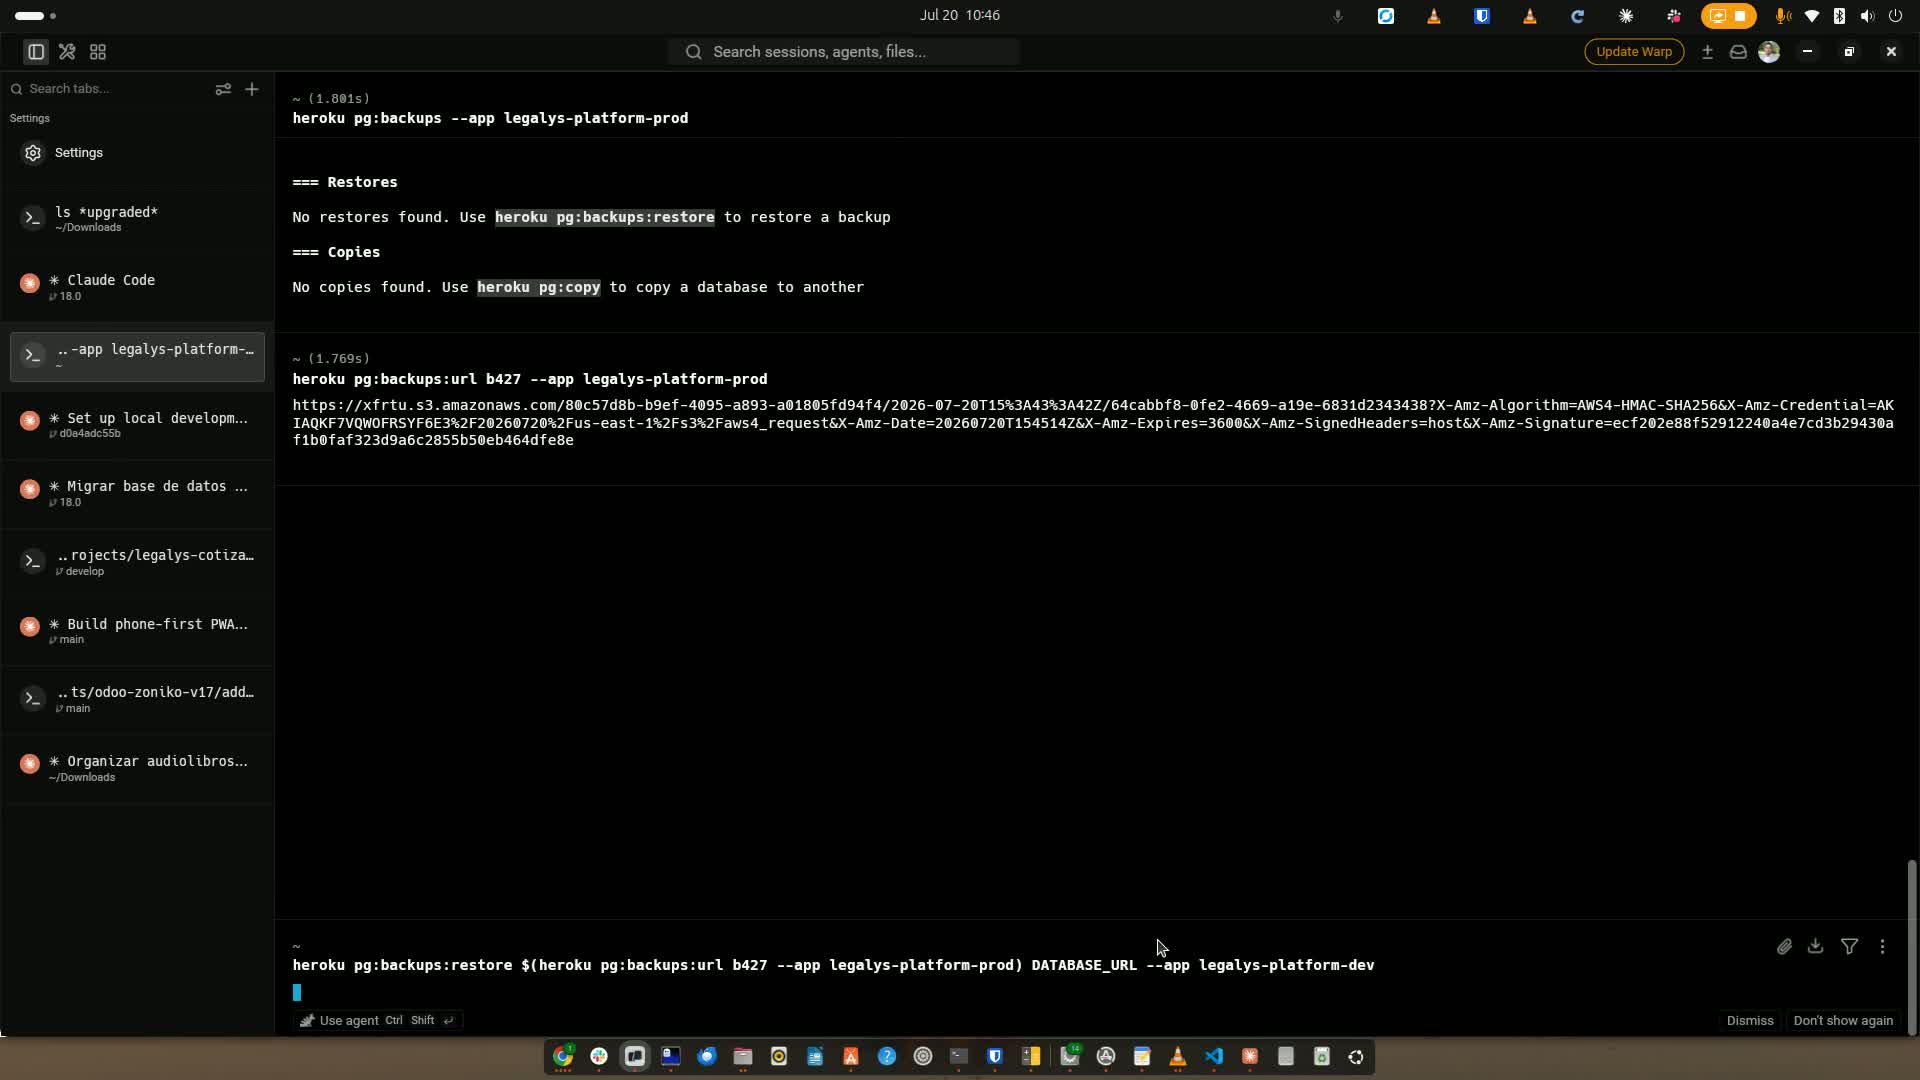The image size is (1920, 1080).
Task: Open the three-dot more options menu
Action: click(1882, 946)
